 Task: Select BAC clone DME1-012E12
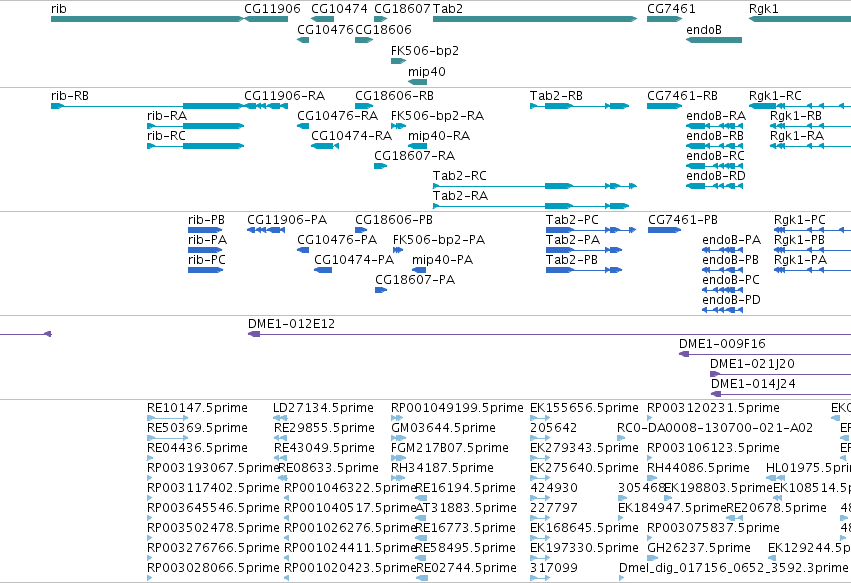(291, 325)
